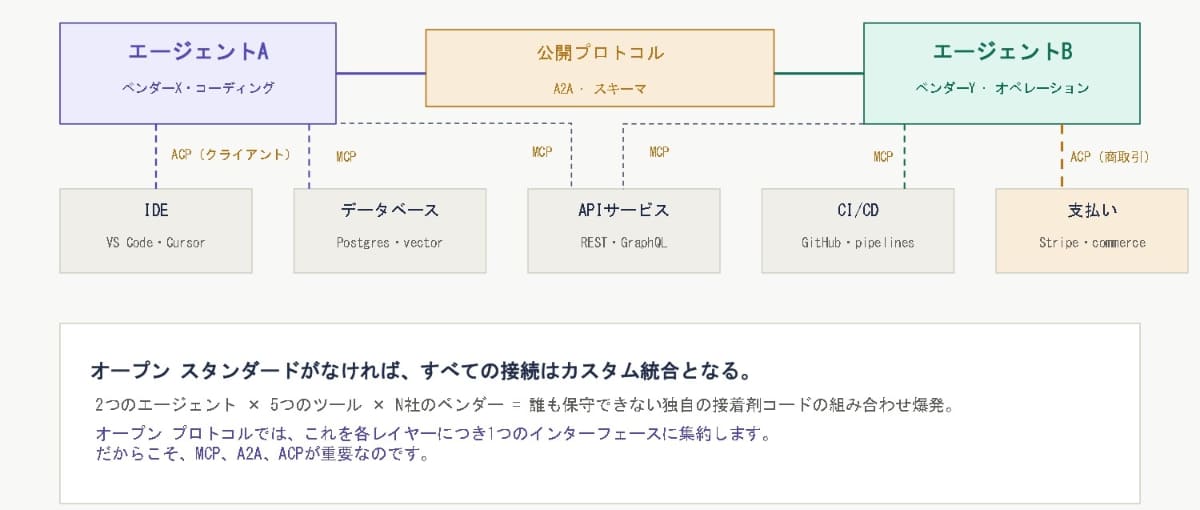The height and width of the screenshot is (510, 1200).
Task: Click the VS Code・Cursor text
Action: coord(156,243)
